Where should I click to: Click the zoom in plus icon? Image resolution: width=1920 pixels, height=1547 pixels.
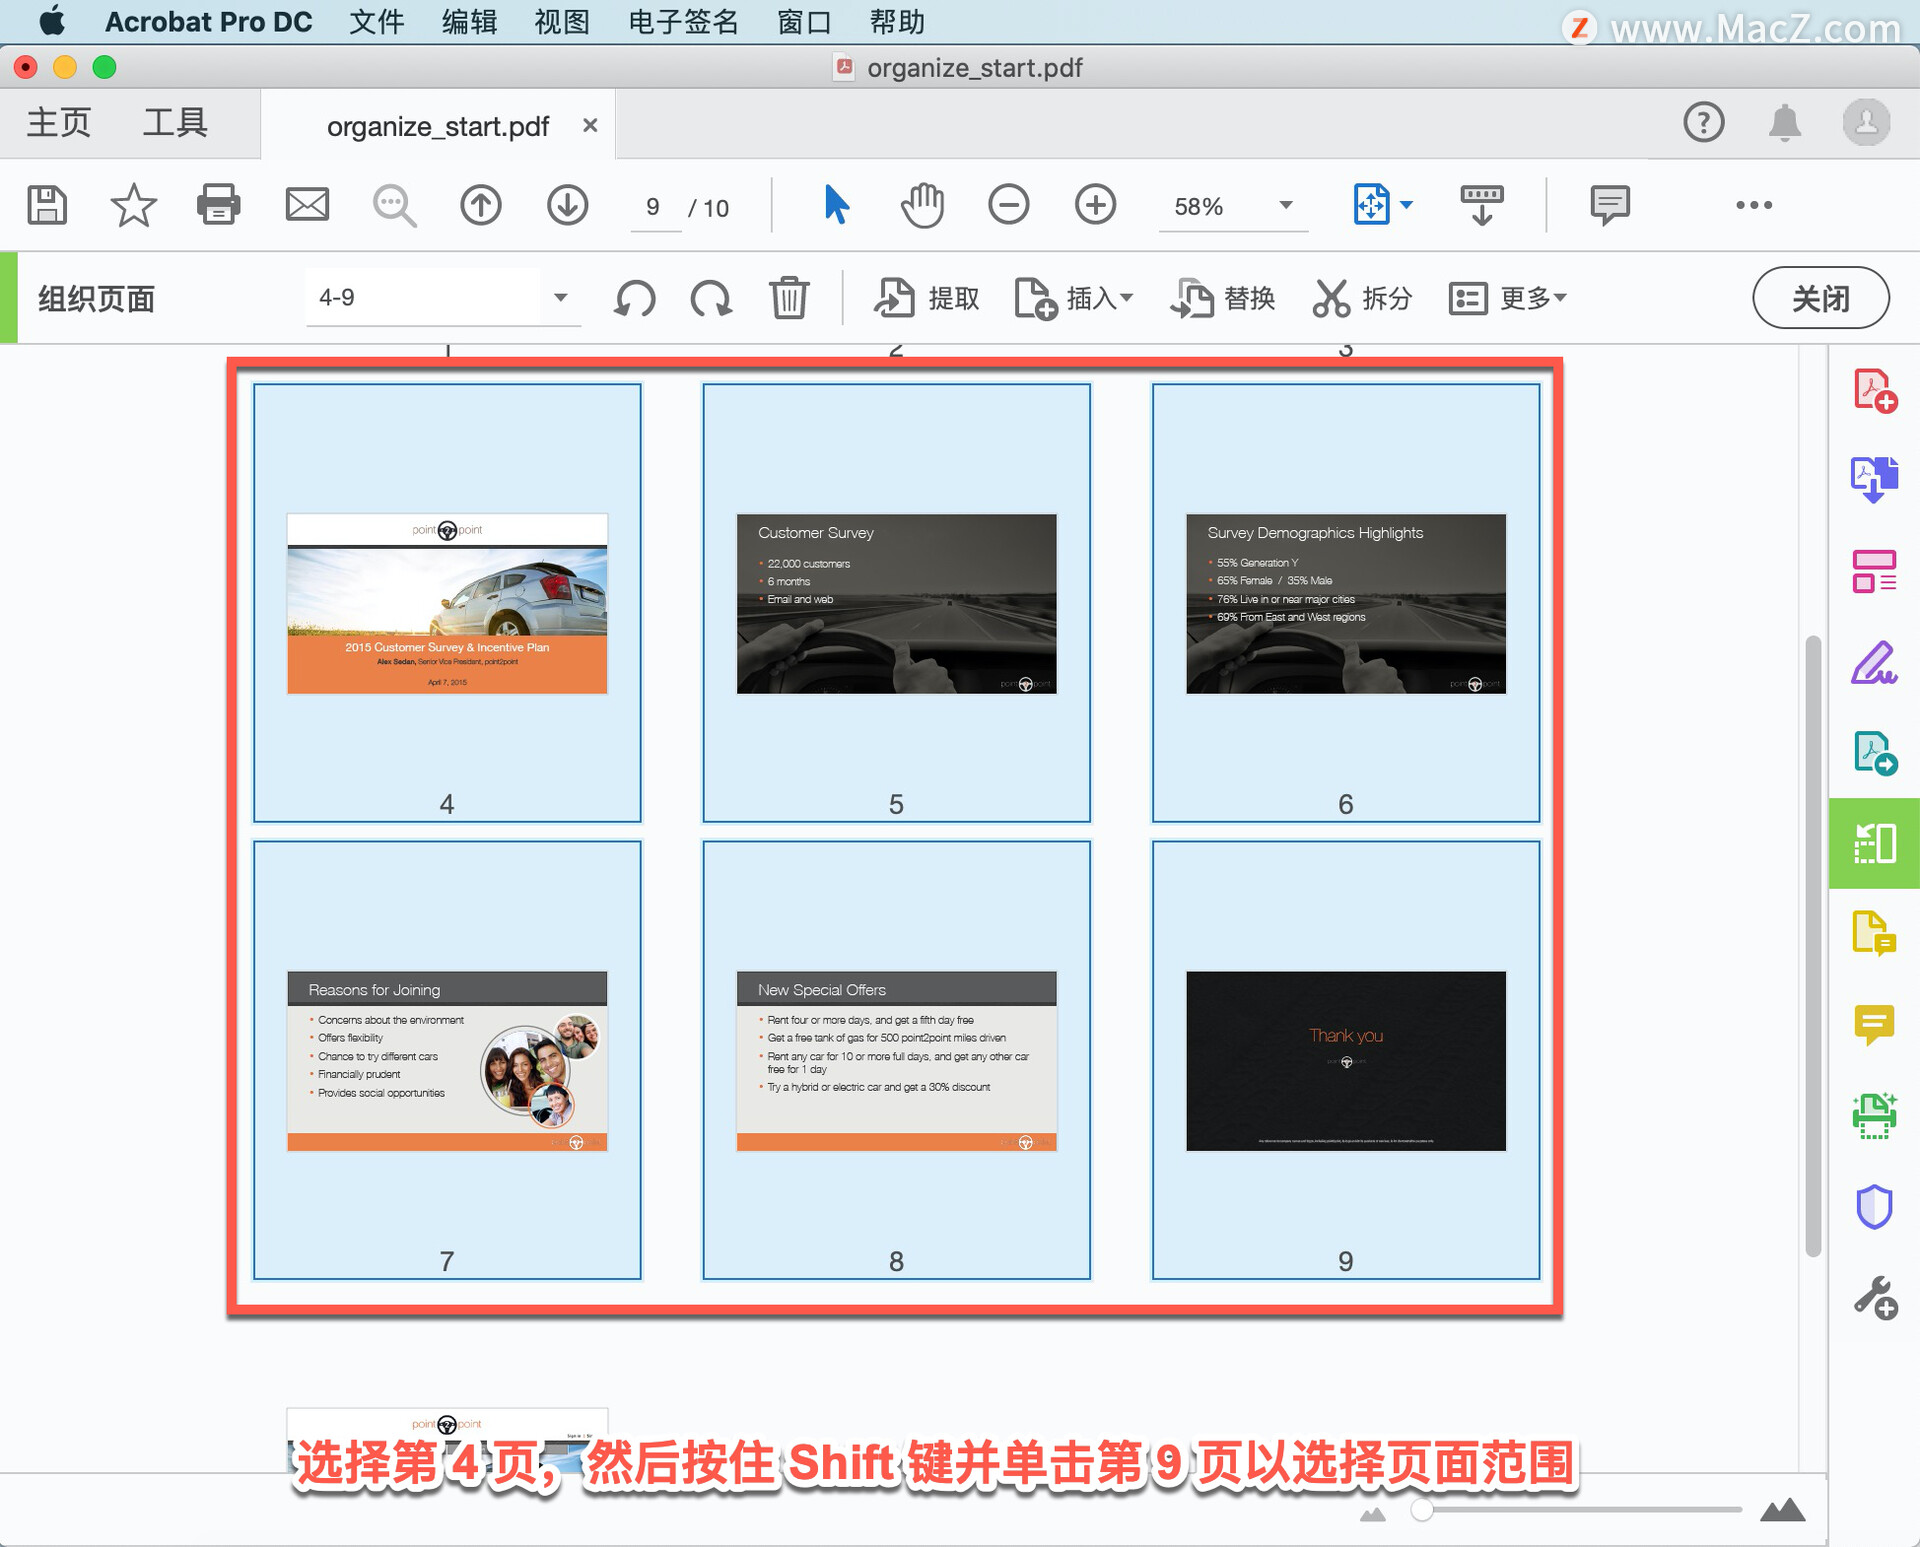(x=1095, y=205)
